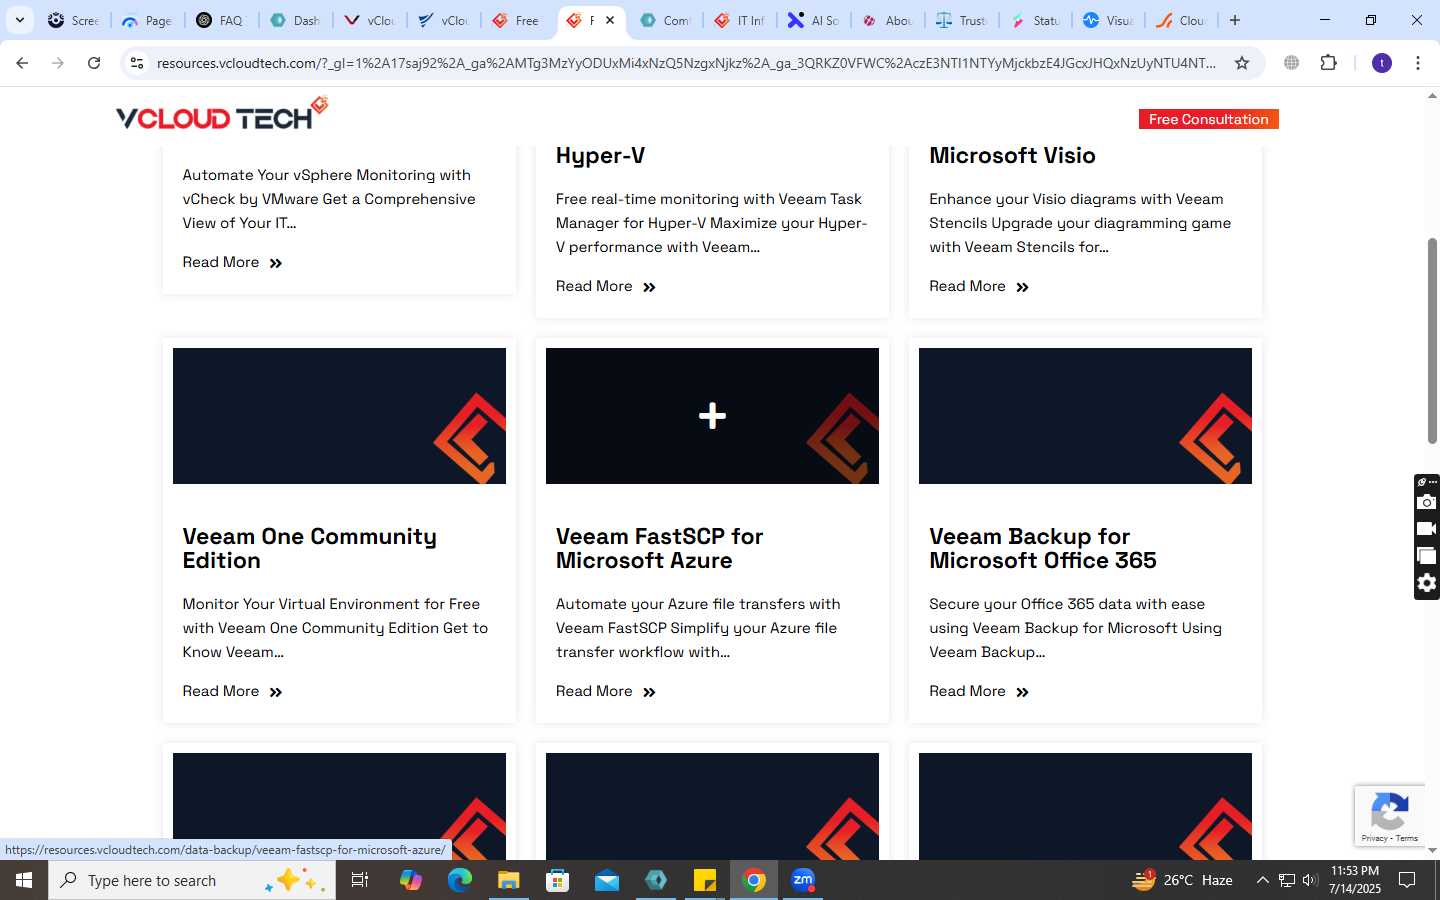Open Read More under Microsoft Visio article
This screenshot has width=1440, height=900.
(978, 286)
